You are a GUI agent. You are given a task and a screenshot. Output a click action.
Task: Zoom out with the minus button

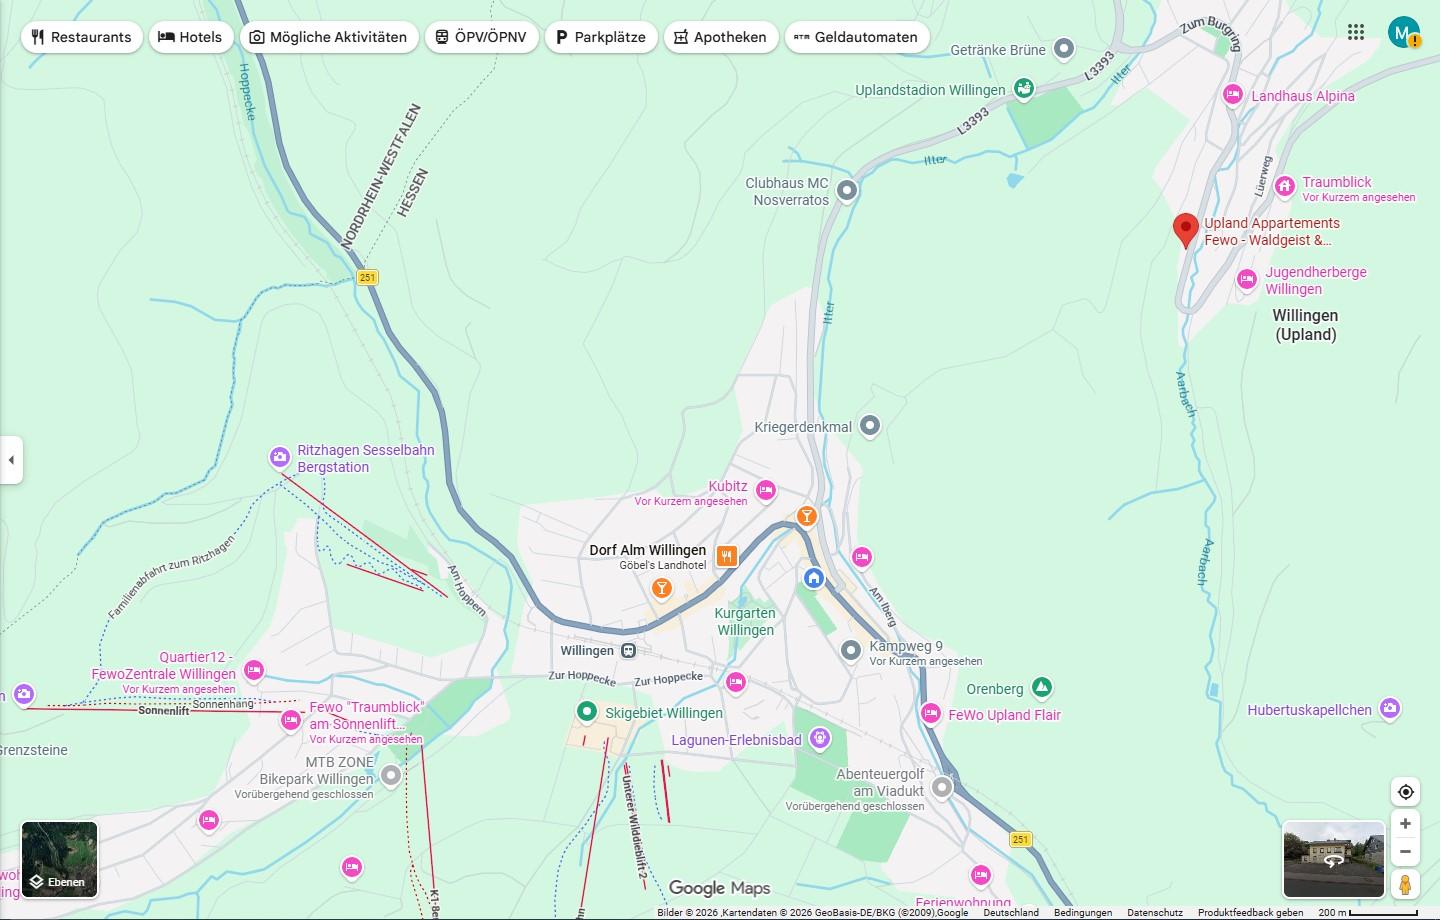point(1405,852)
